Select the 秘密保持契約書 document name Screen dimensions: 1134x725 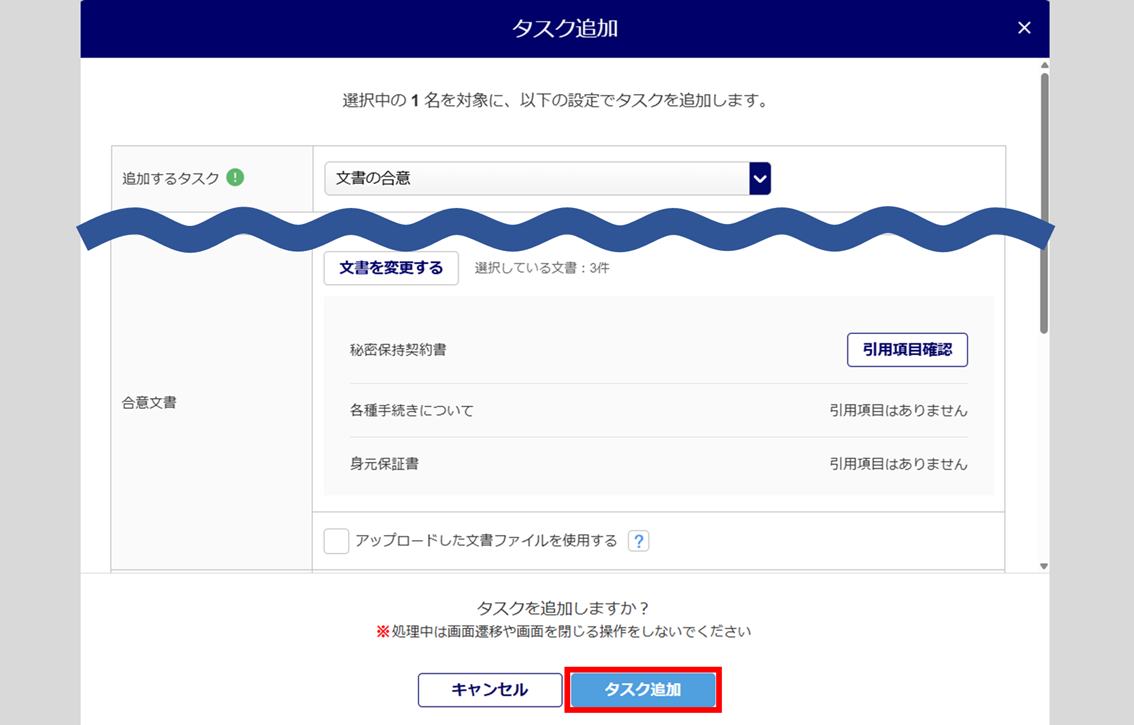click(x=398, y=350)
